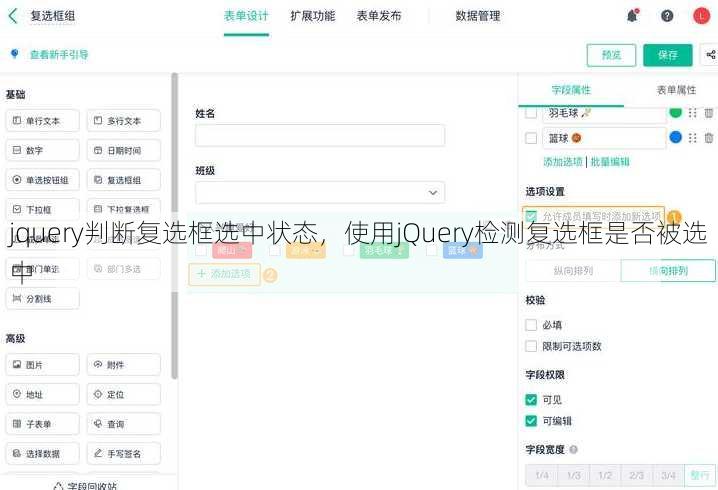Add a 部门多选 field

pyautogui.click(x=124, y=269)
